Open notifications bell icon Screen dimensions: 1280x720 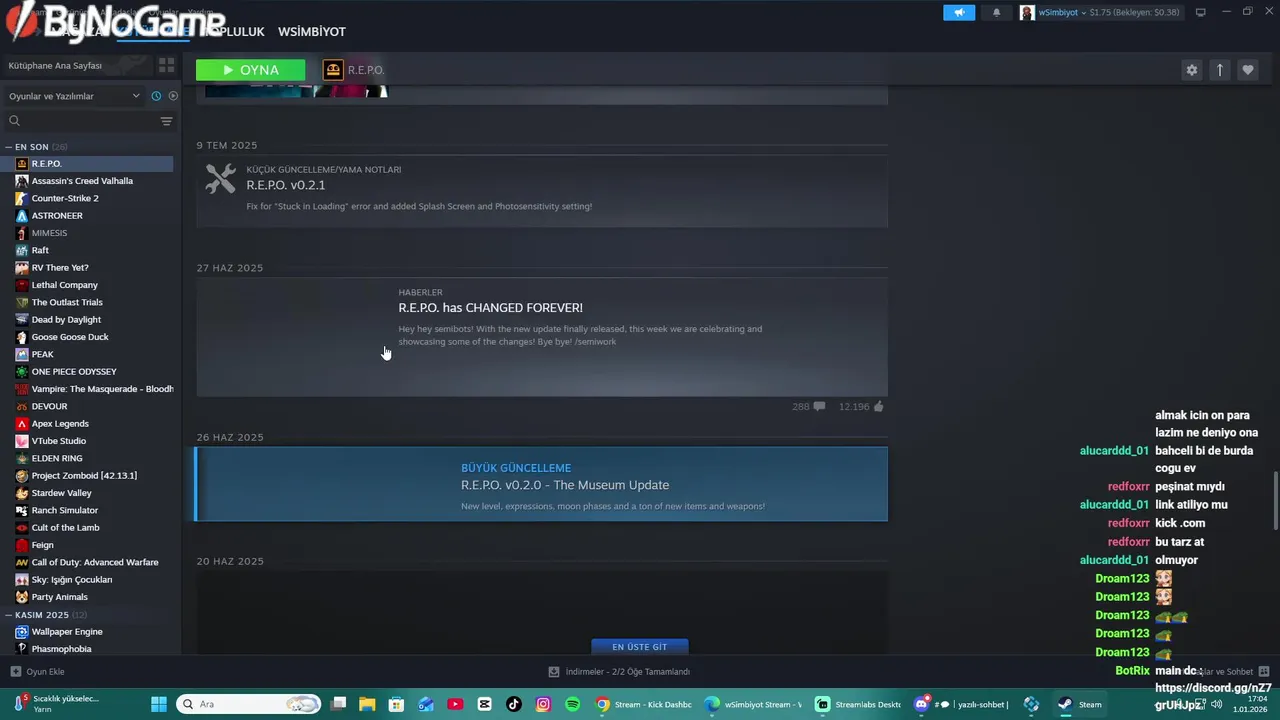point(996,13)
